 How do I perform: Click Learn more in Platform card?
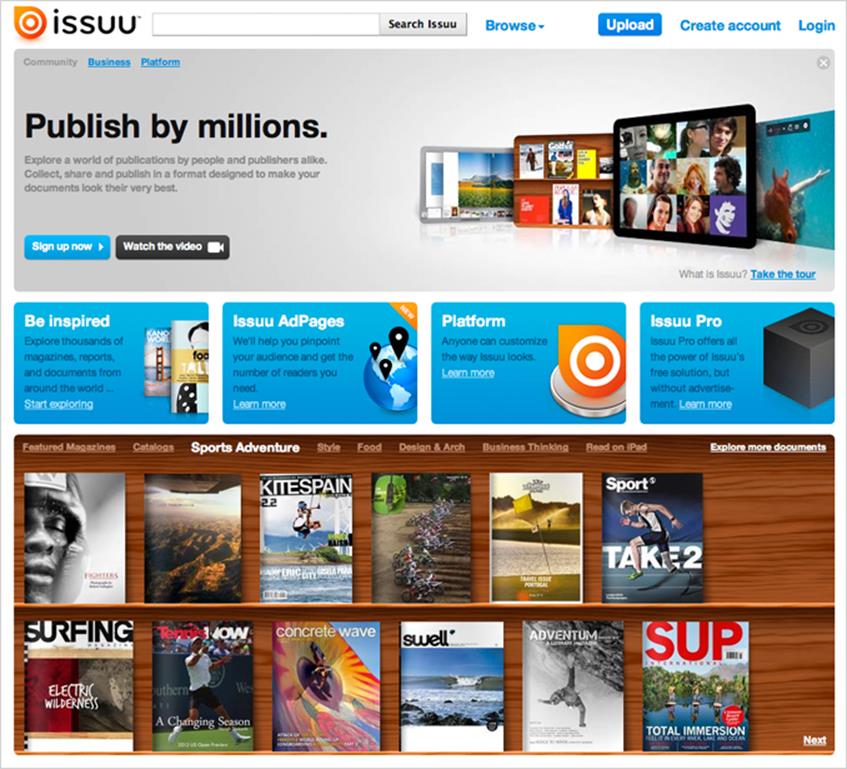pos(468,373)
